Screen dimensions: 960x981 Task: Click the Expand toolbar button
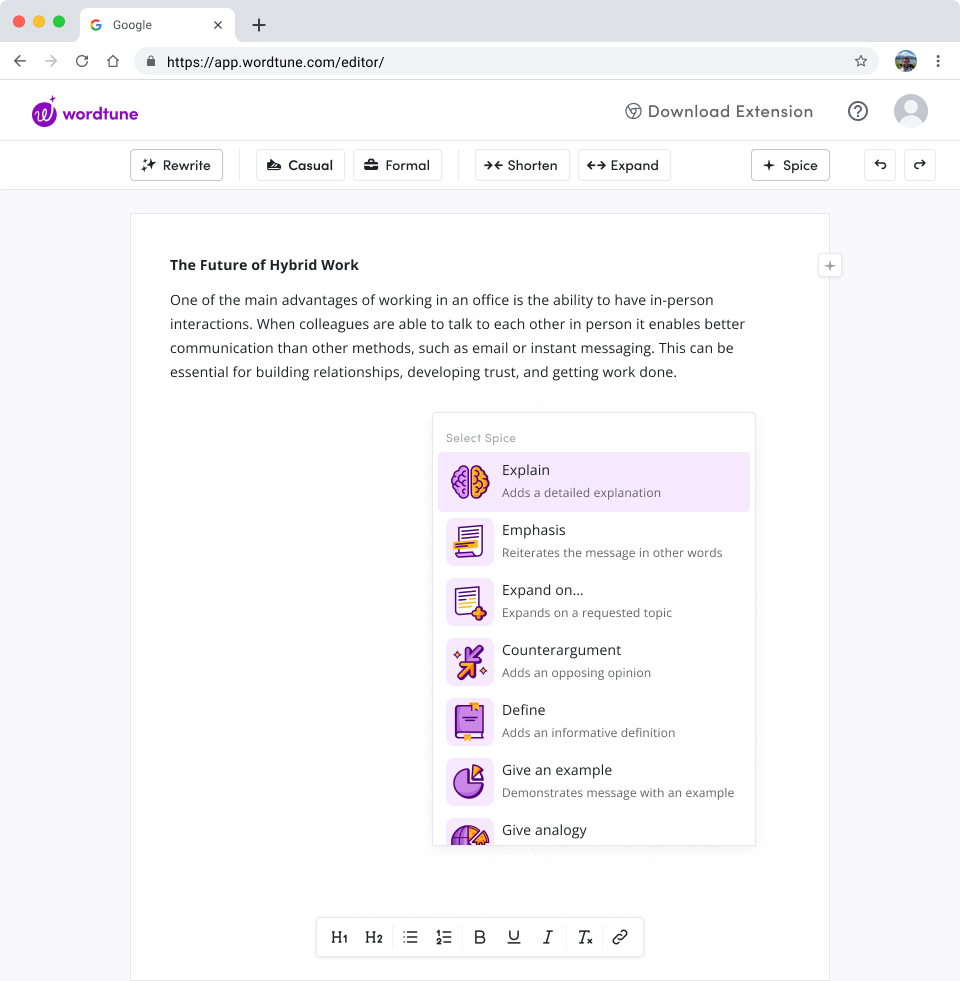pos(625,165)
